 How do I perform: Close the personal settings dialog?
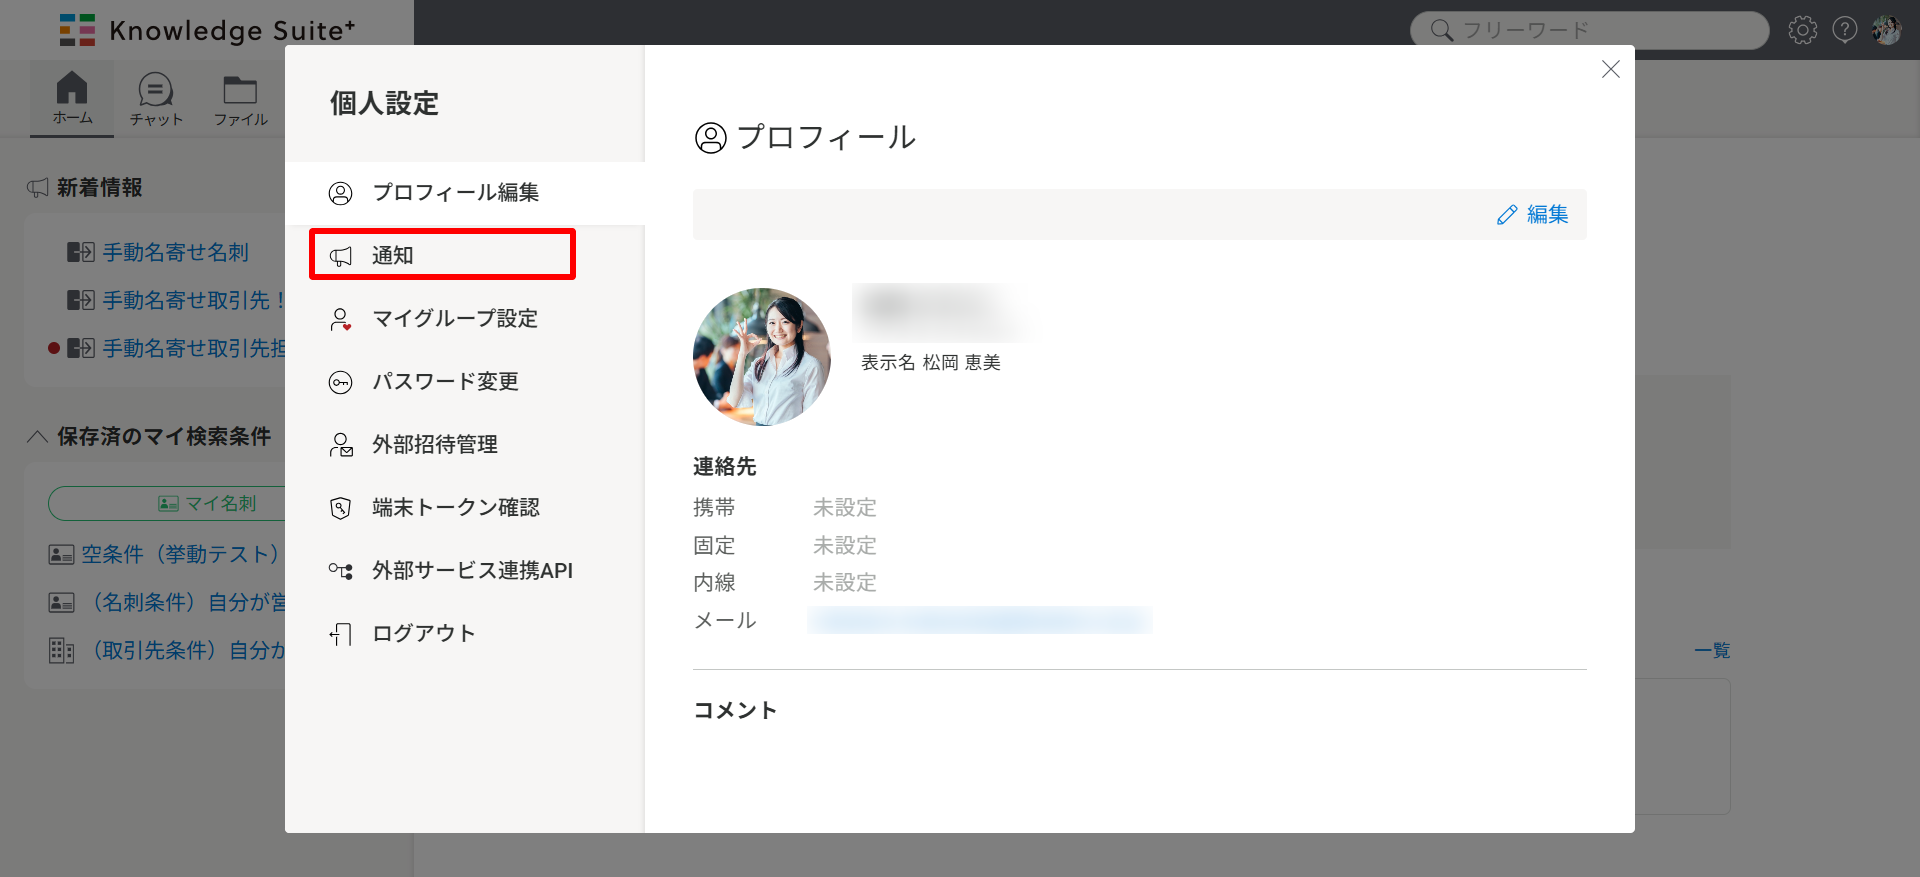coord(1610,69)
